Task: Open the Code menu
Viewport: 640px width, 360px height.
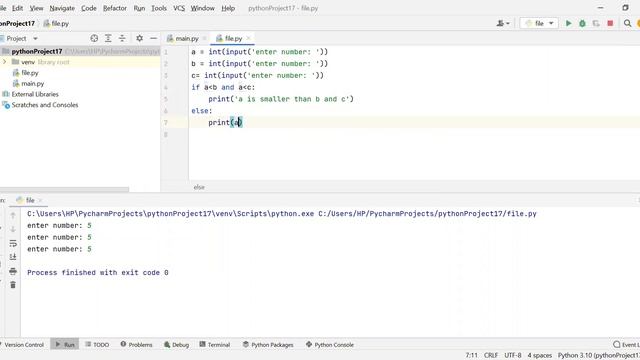Action: (89, 8)
